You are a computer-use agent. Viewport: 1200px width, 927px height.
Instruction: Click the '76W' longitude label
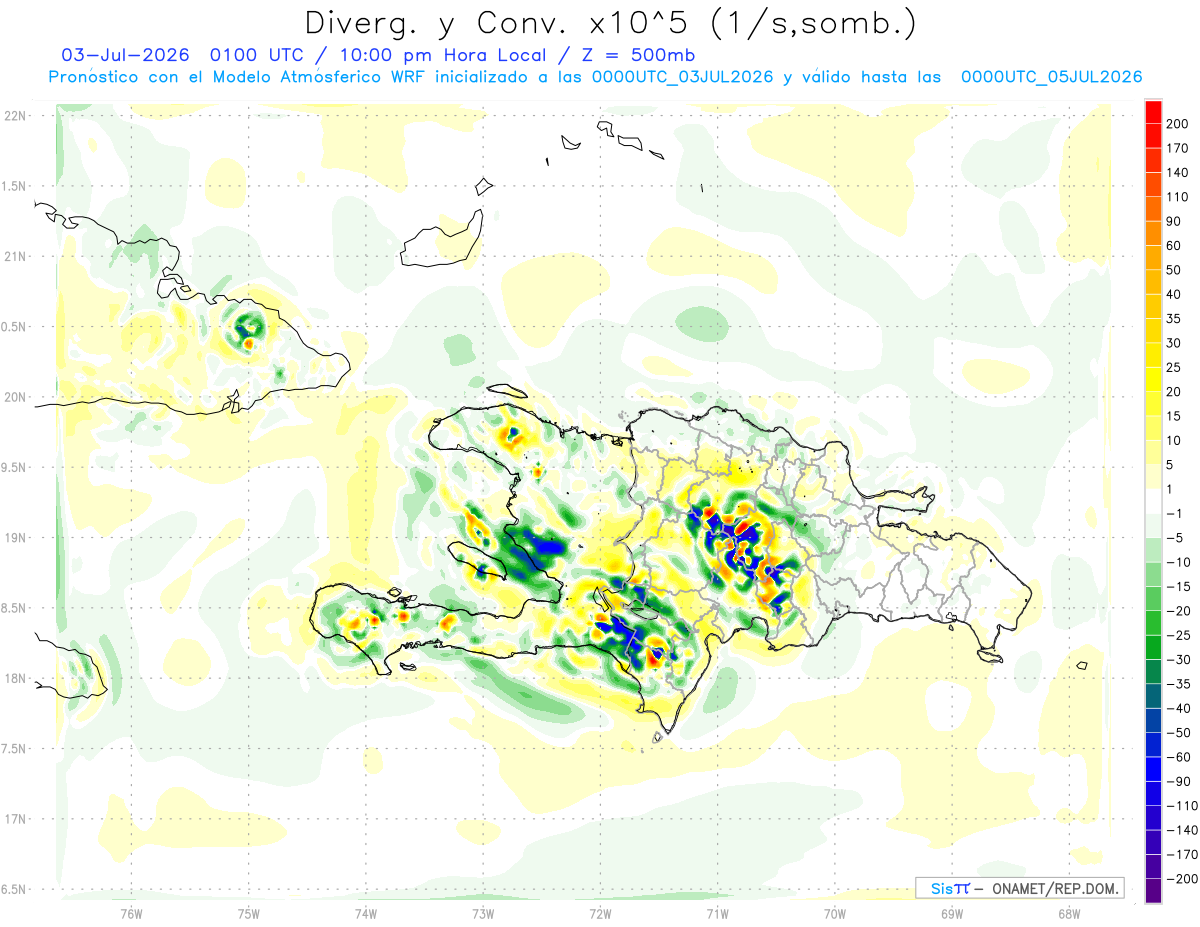[x=131, y=912]
